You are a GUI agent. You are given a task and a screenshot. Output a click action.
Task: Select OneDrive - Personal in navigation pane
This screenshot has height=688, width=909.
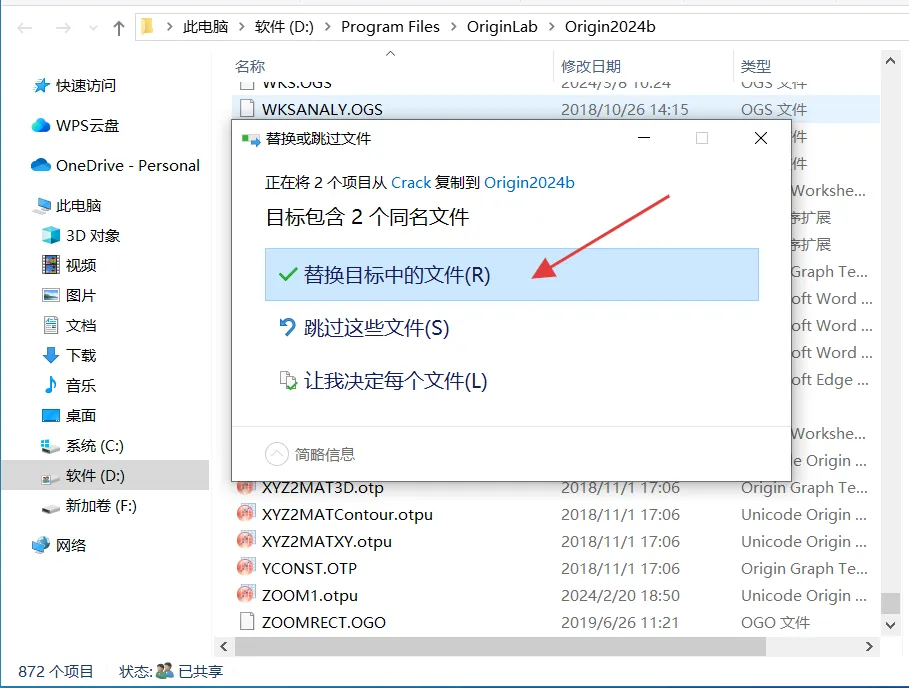point(128,166)
